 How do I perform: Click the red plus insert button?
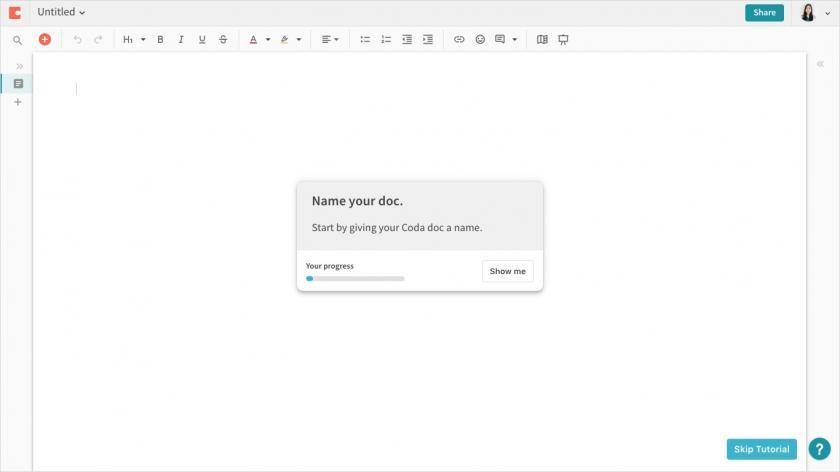(x=44, y=39)
